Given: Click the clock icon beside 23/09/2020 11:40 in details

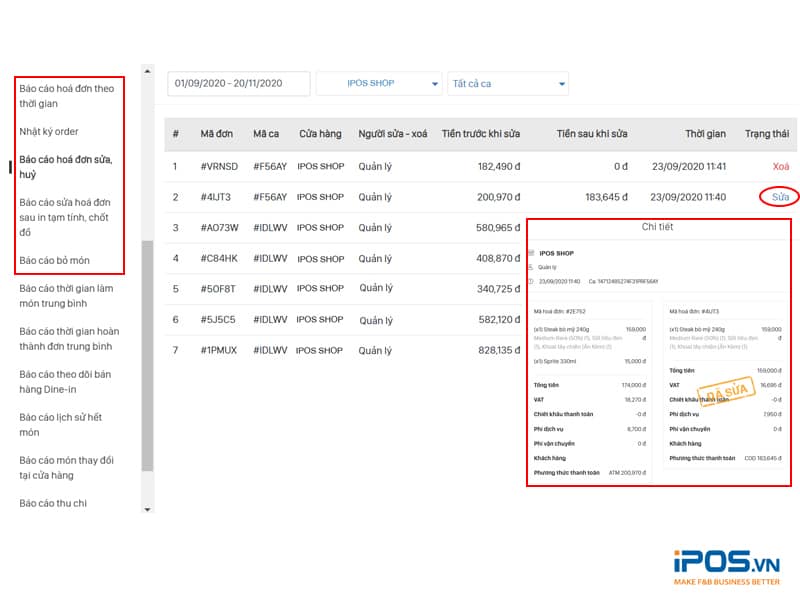Looking at the screenshot, I should [x=531, y=283].
